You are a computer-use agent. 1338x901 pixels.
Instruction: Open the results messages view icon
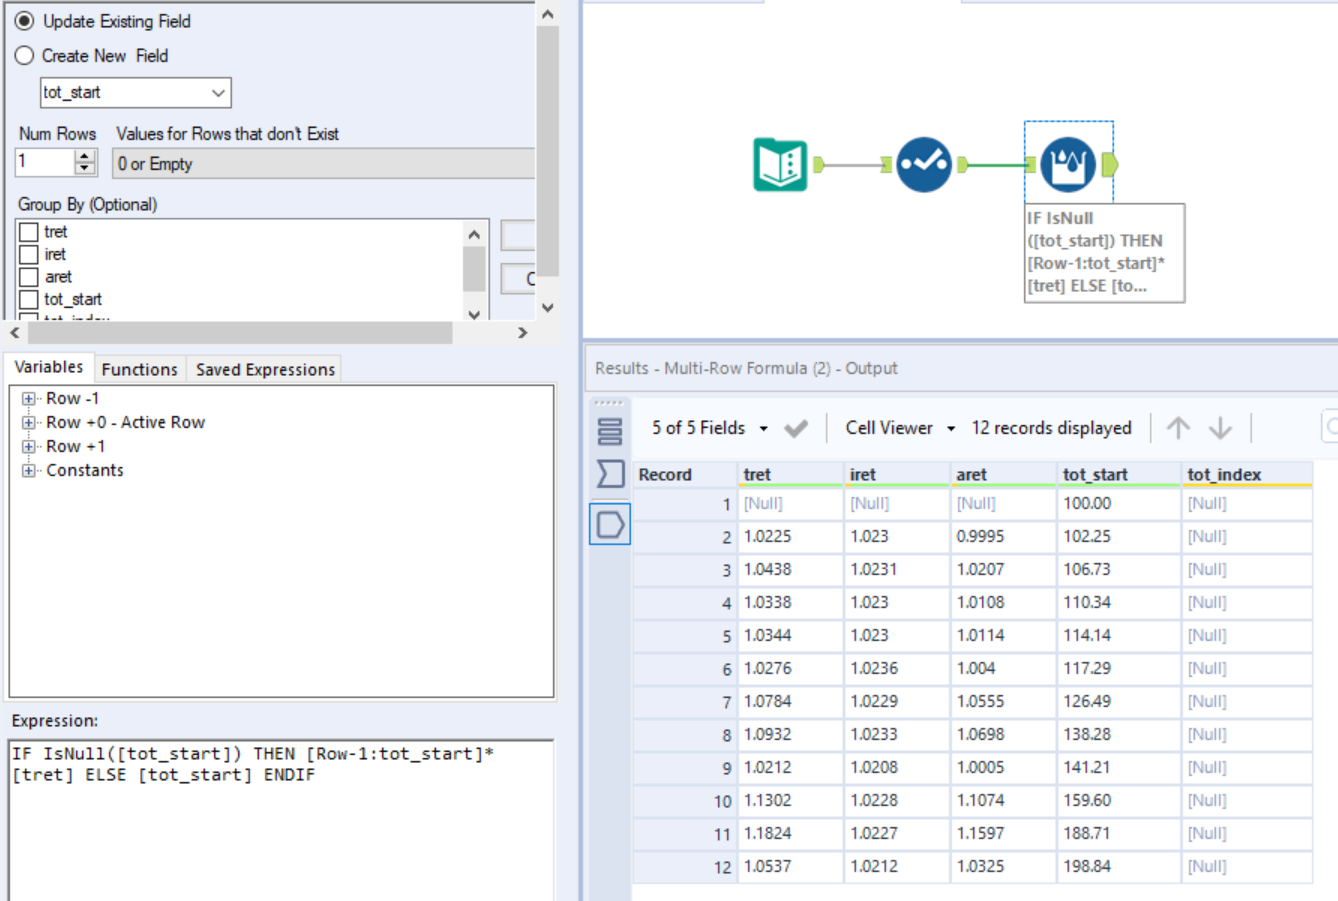tap(609, 431)
